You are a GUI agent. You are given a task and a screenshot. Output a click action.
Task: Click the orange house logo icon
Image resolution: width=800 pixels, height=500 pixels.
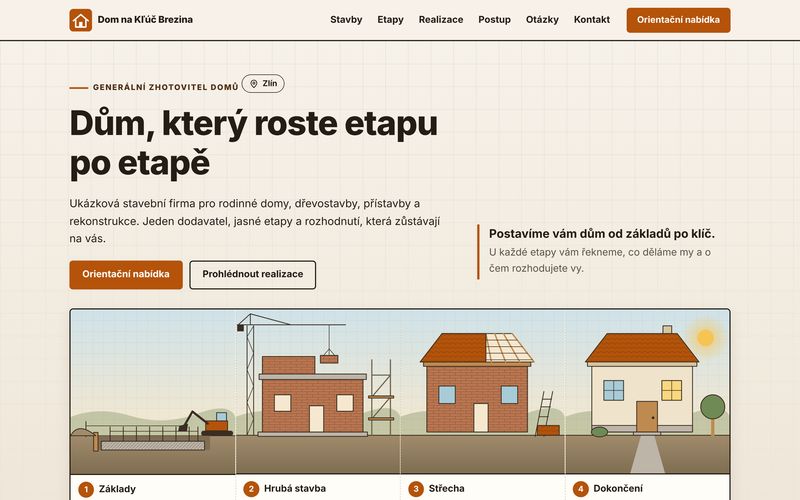coord(81,20)
